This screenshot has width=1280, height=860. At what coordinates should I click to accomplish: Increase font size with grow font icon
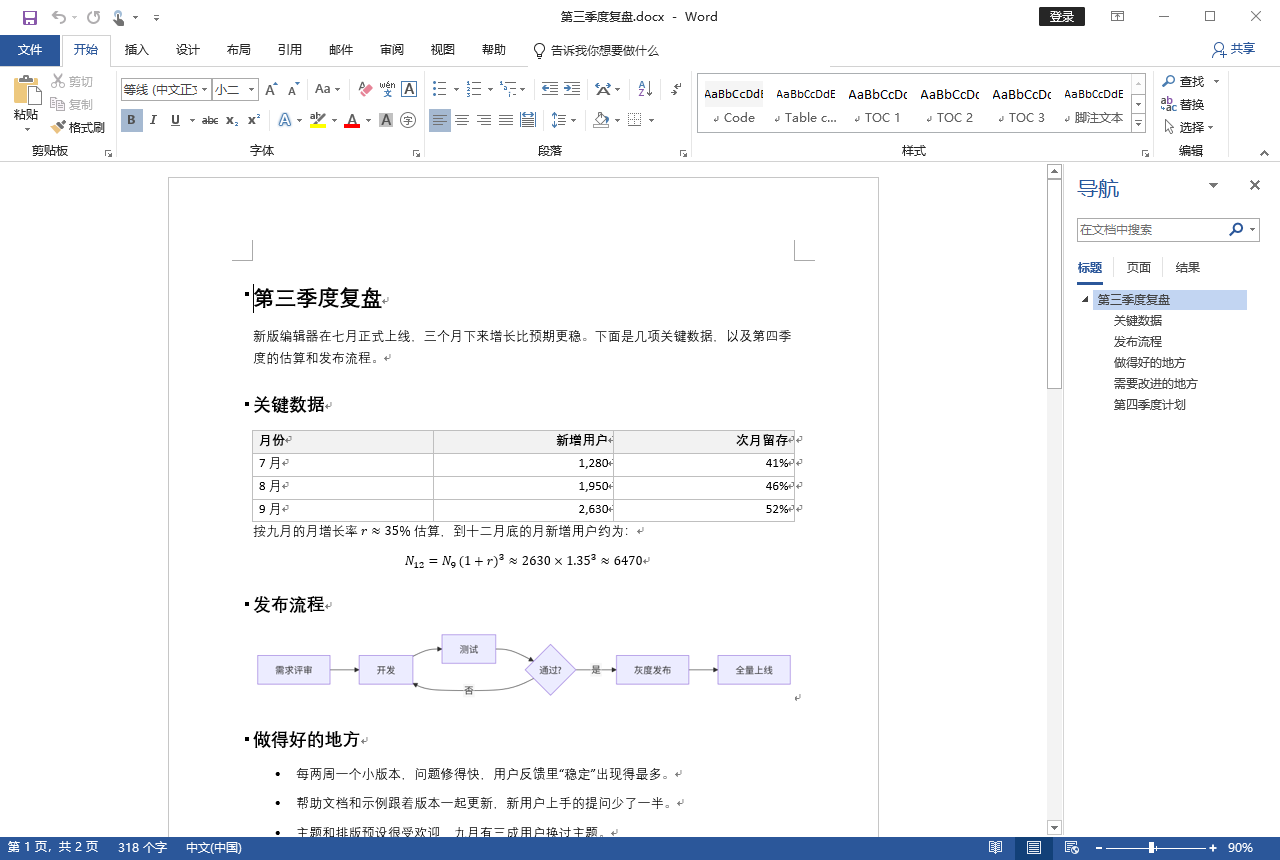[x=272, y=89]
